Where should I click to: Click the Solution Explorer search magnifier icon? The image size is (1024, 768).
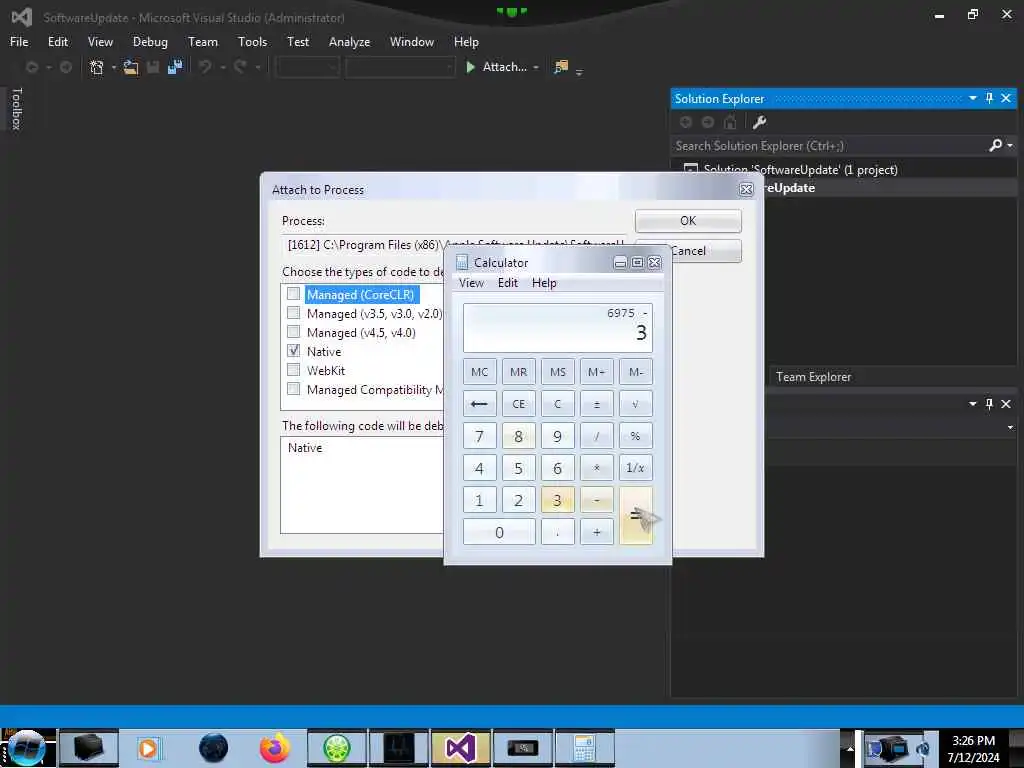[x=995, y=145]
